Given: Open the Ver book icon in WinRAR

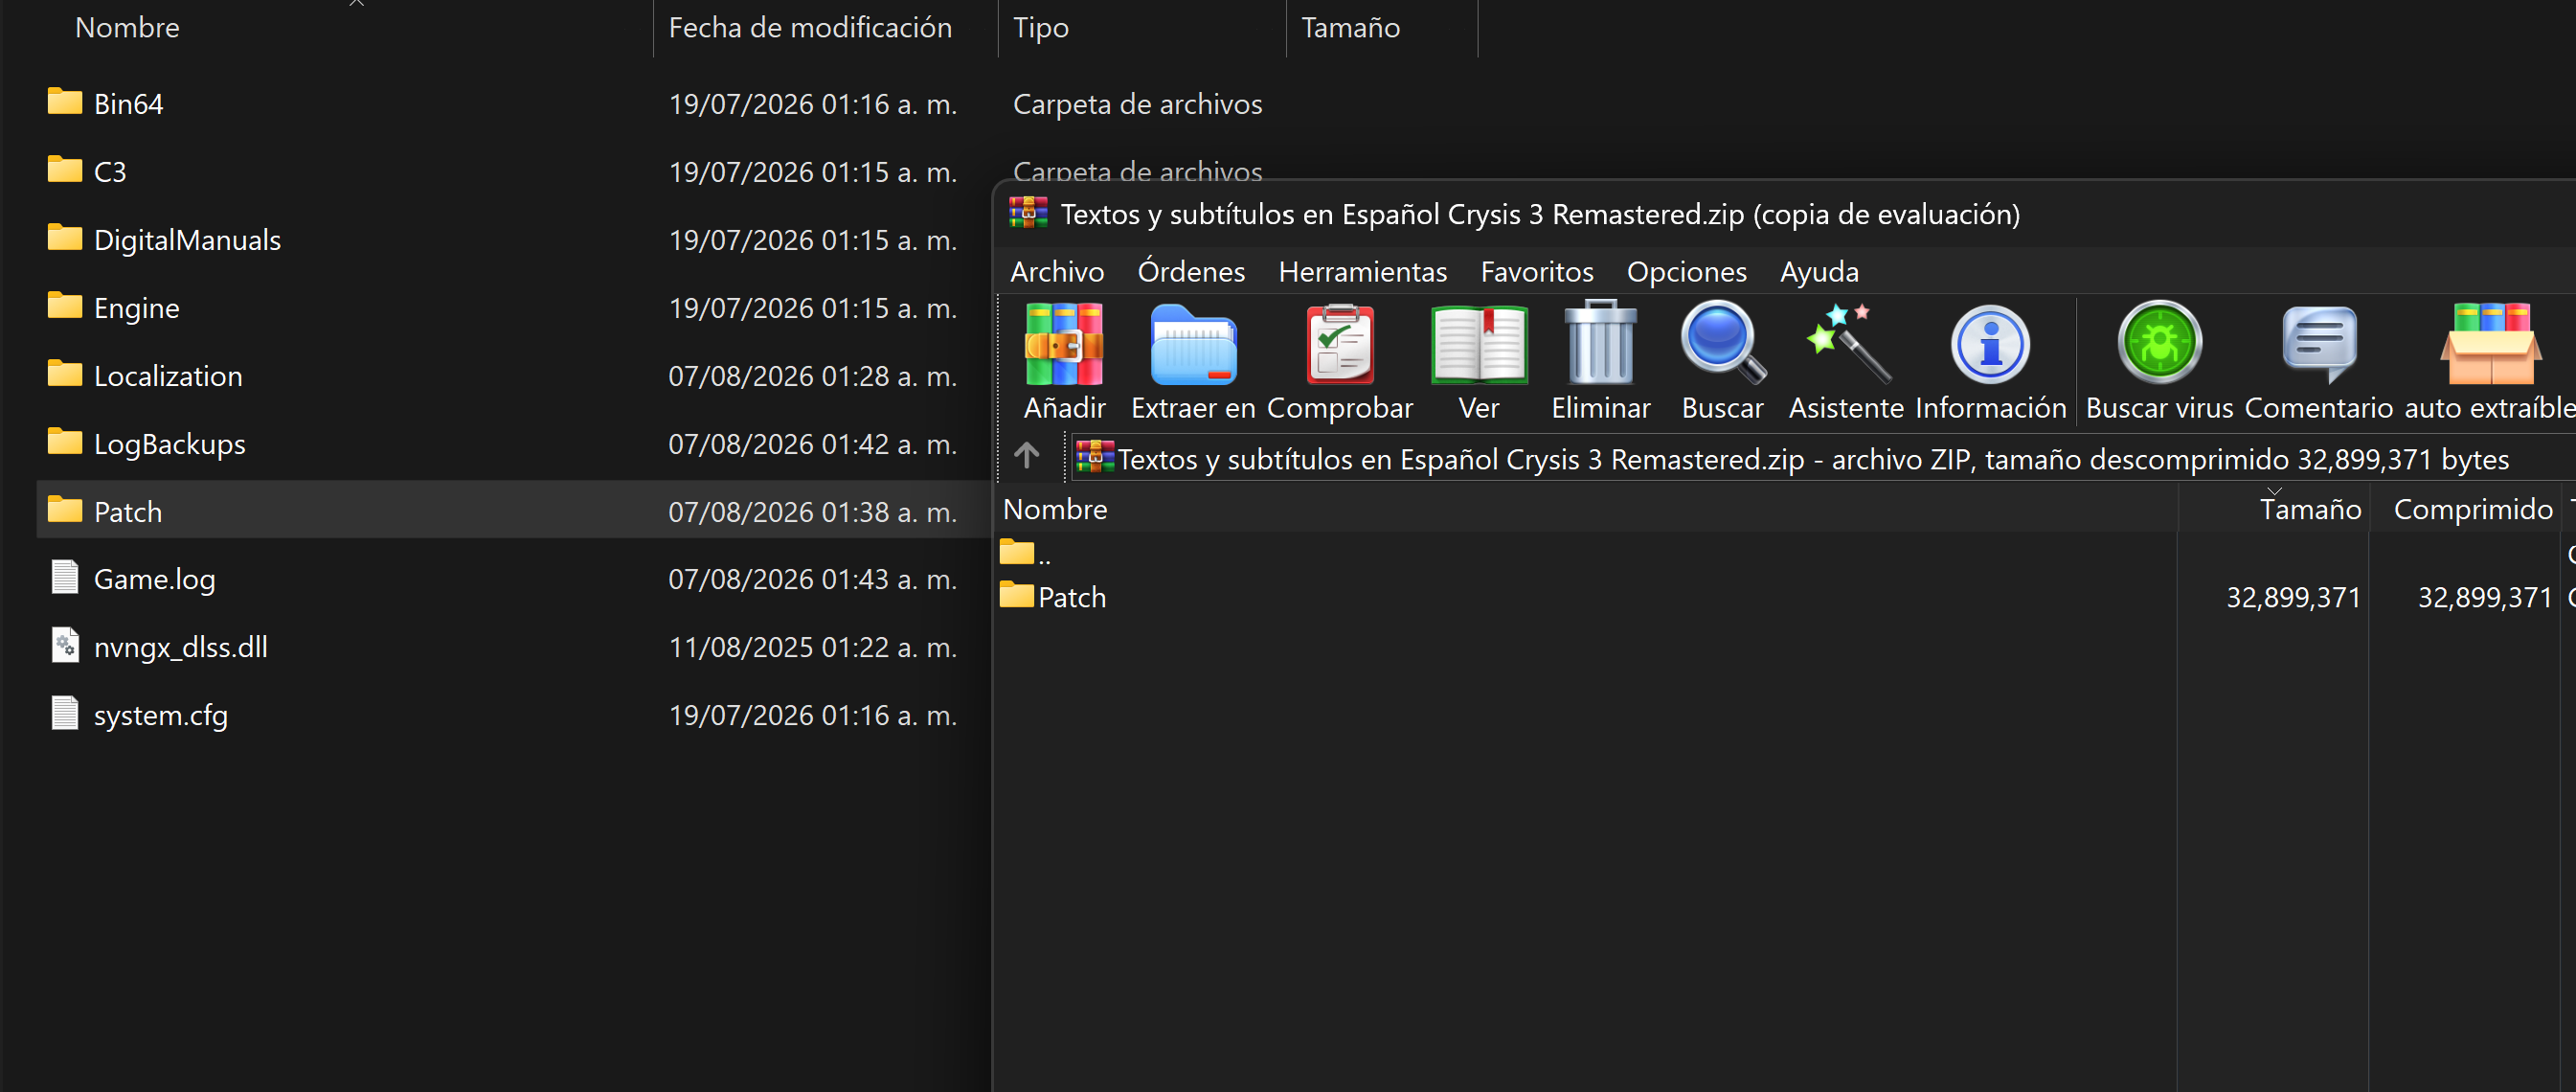Looking at the screenshot, I should click(1479, 345).
